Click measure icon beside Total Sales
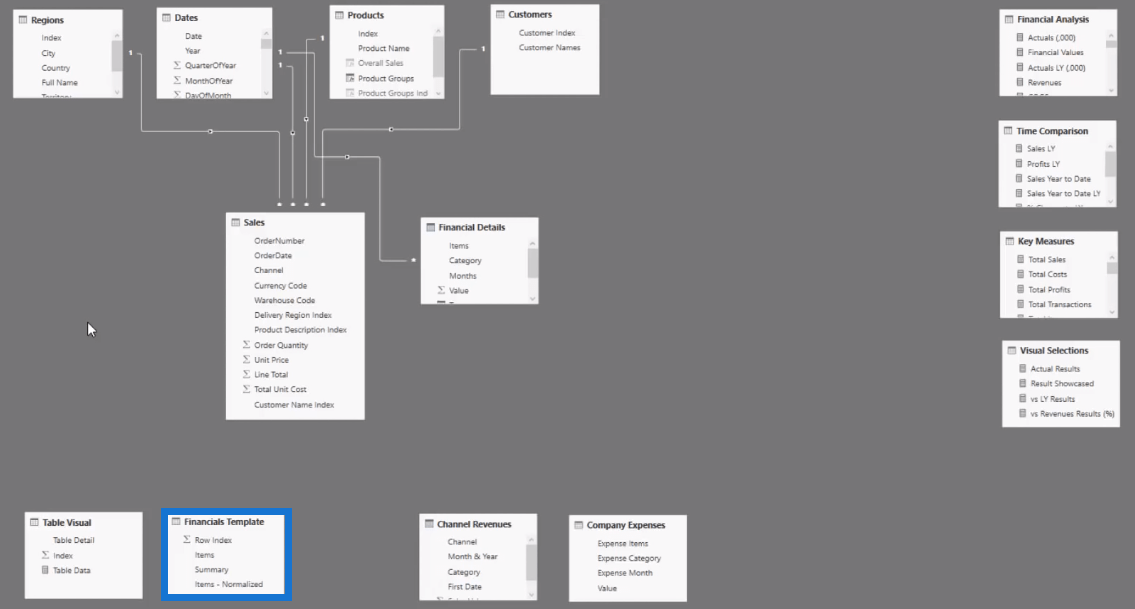The height and width of the screenshot is (609, 1135). click(x=1021, y=259)
